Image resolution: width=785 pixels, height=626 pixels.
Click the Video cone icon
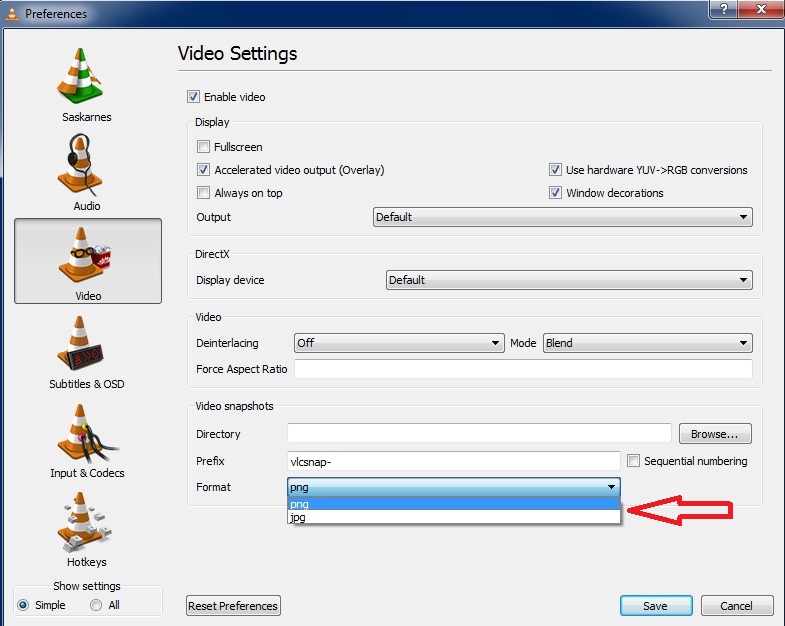87,256
